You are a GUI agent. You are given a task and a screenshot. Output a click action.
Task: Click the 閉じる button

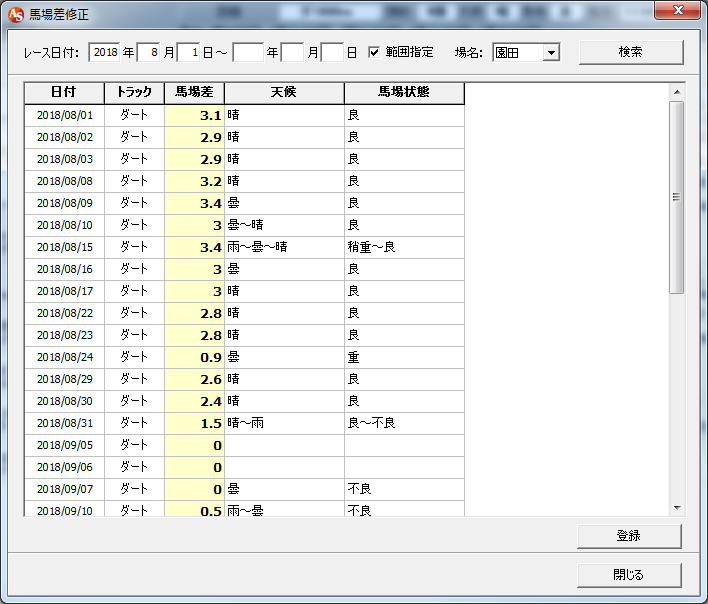pos(629,575)
